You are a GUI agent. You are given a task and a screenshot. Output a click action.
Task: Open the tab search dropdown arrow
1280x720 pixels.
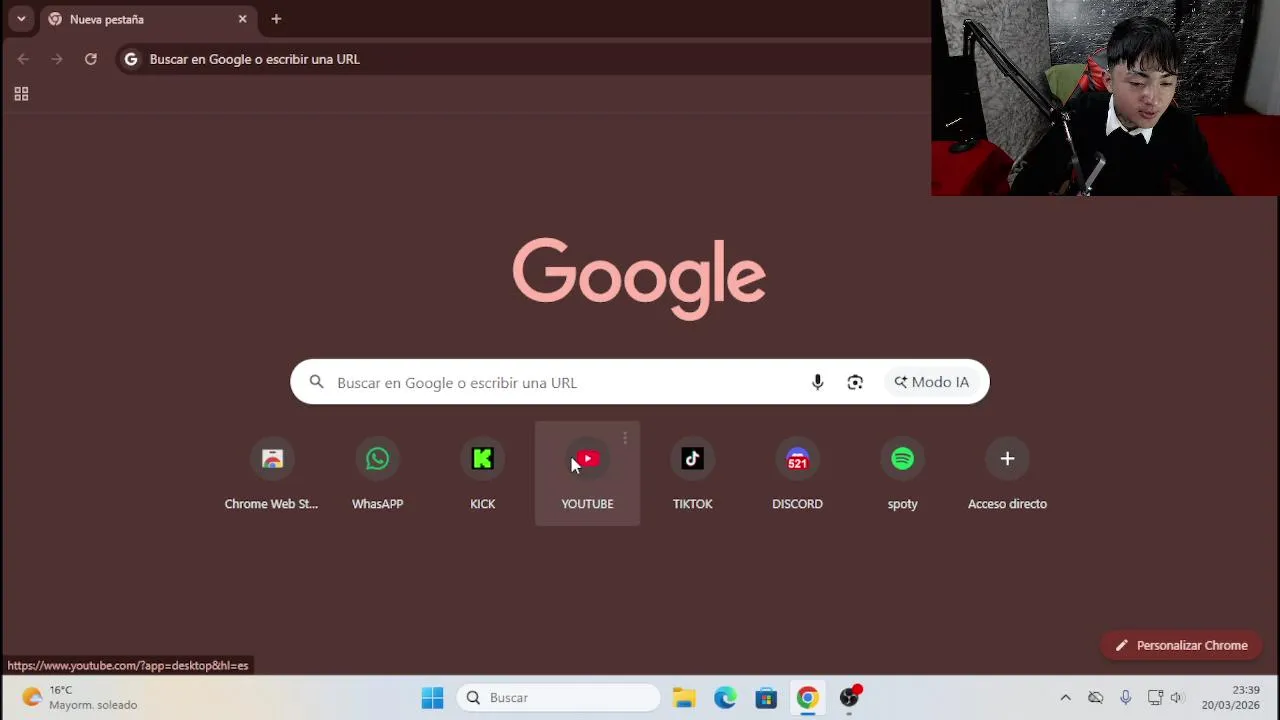21,19
